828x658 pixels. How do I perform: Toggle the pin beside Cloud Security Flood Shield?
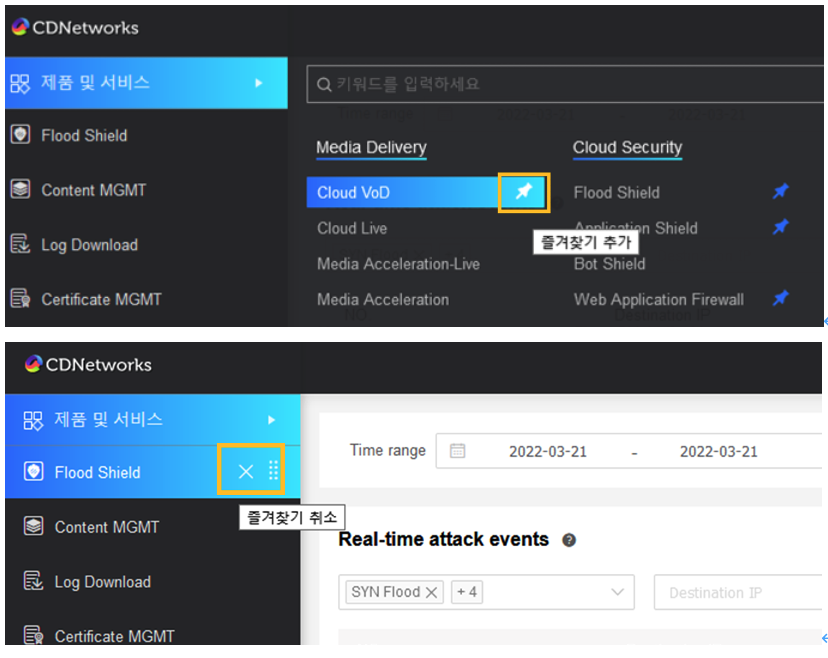pyautogui.click(x=780, y=192)
